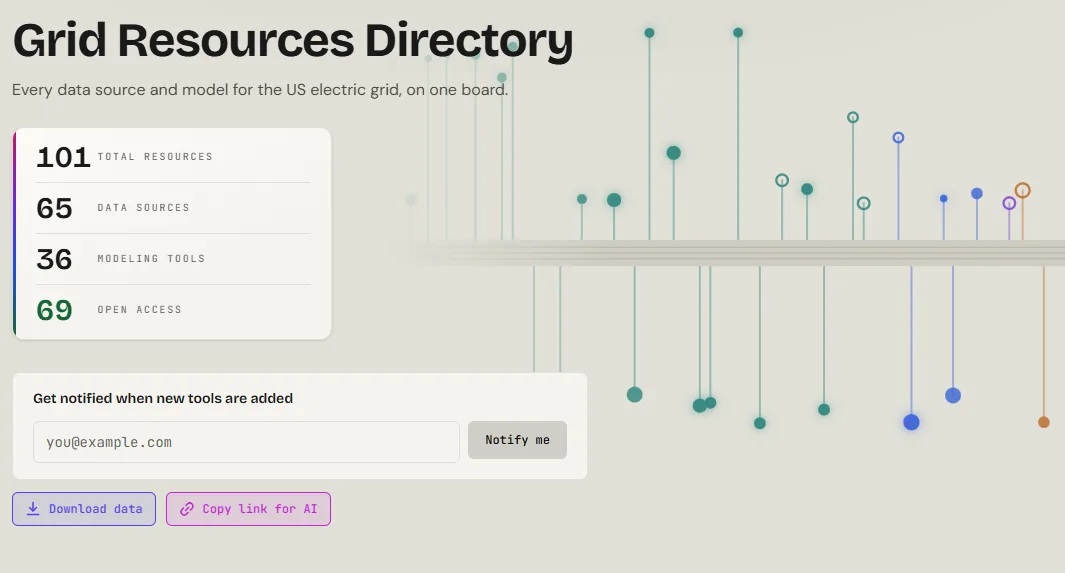Select the 65 data sources stat
The height and width of the screenshot is (573, 1065).
coord(173,208)
